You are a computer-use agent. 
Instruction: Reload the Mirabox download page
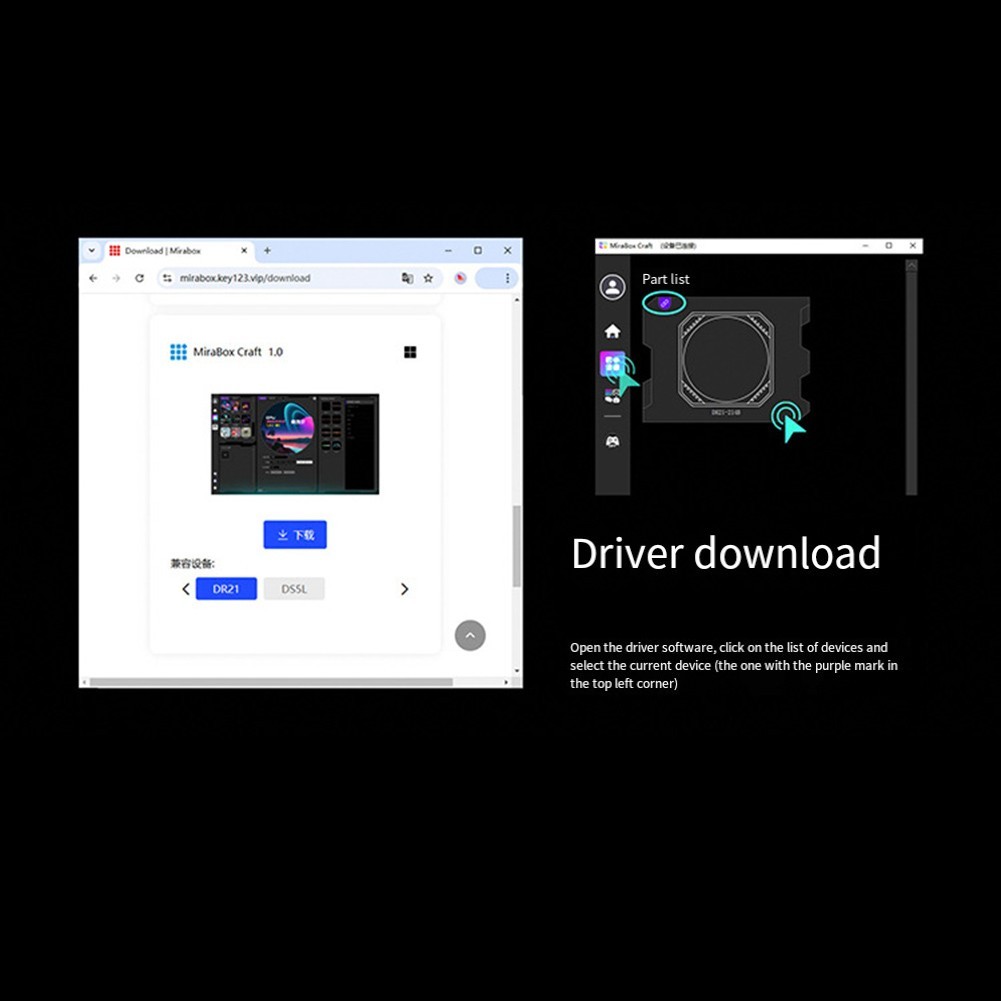pyautogui.click(x=139, y=278)
